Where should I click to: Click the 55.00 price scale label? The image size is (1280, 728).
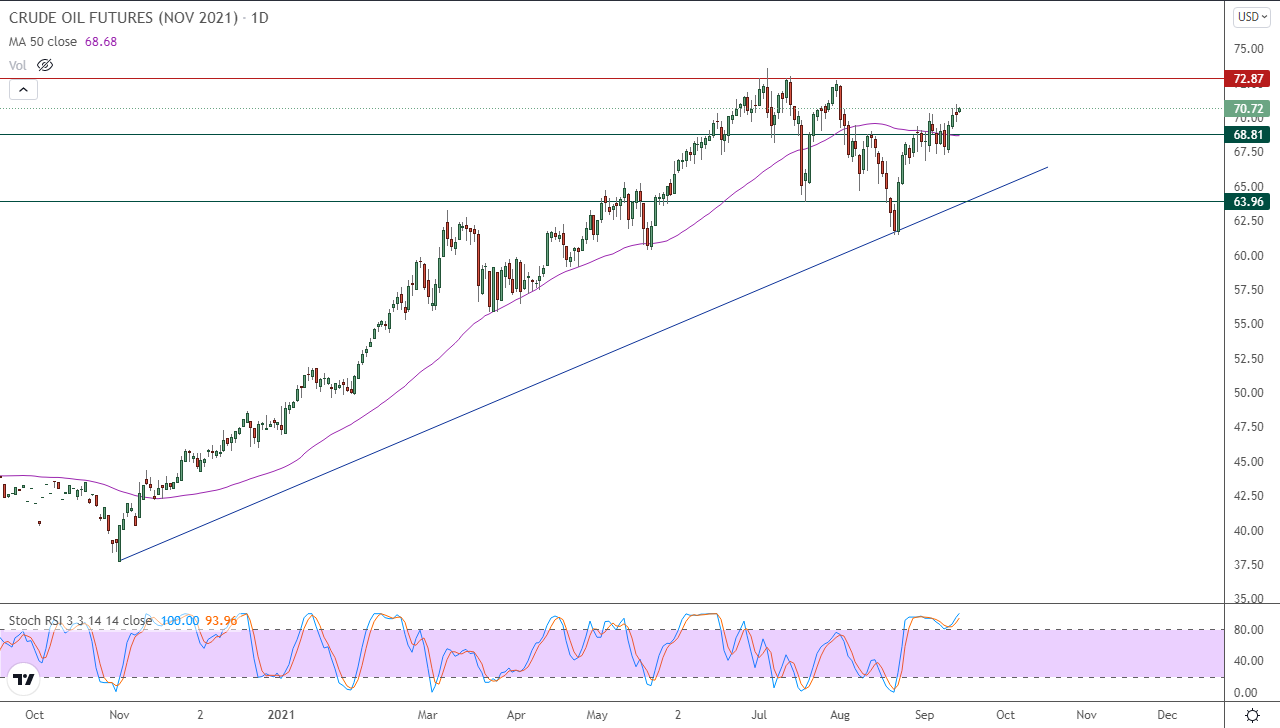tap(1248, 324)
